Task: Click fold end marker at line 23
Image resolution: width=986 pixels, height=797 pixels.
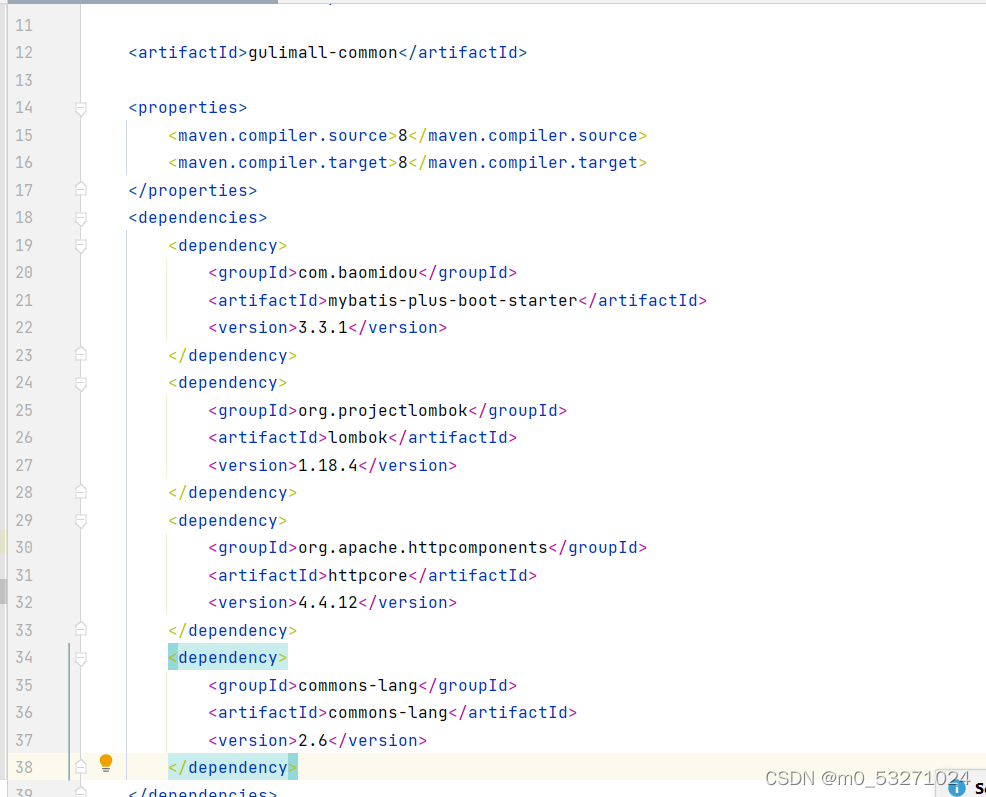Action: (x=80, y=354)
